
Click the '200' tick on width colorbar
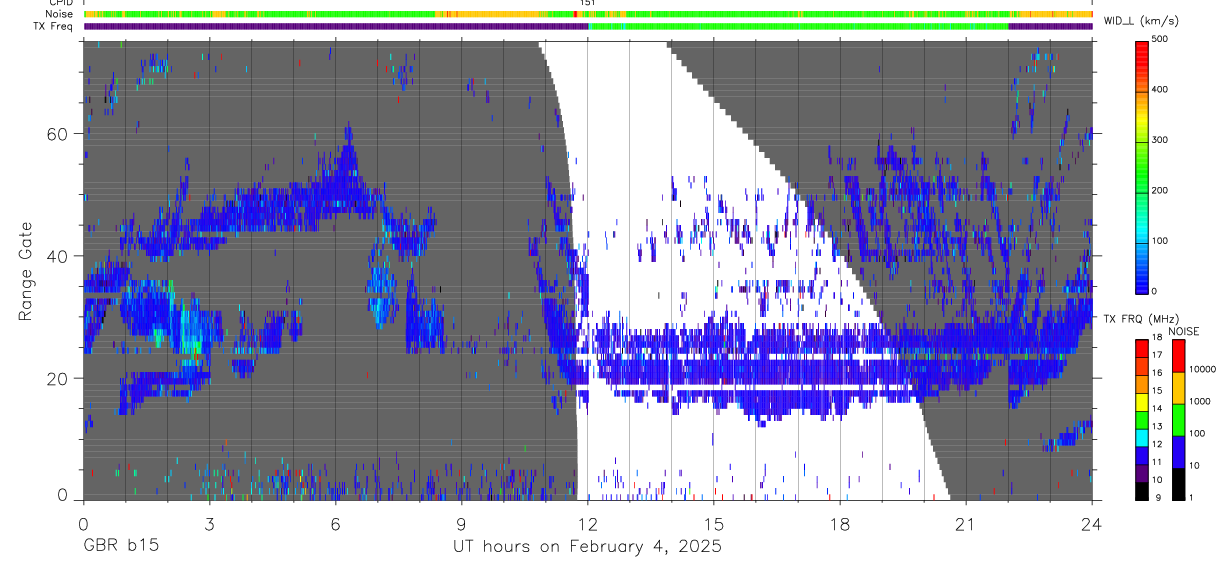point(1161,190)
